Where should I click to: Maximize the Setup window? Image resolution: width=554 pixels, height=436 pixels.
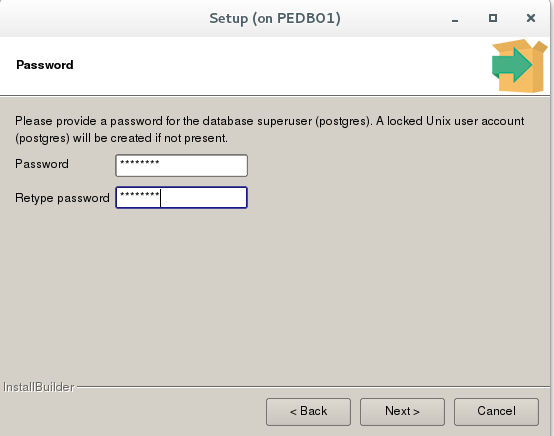[x=493, y=18]
